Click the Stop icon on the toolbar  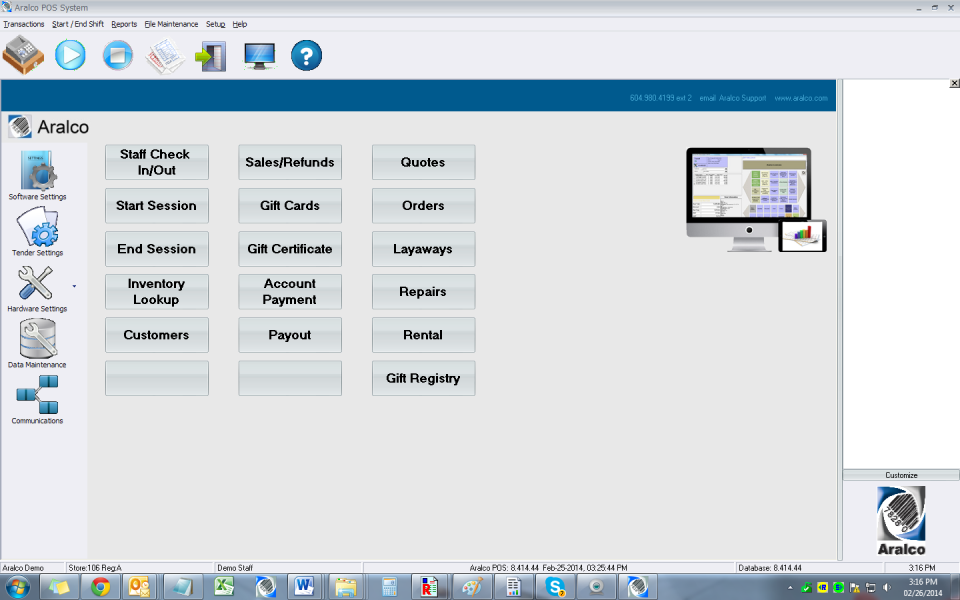click(x=117, y=55)
